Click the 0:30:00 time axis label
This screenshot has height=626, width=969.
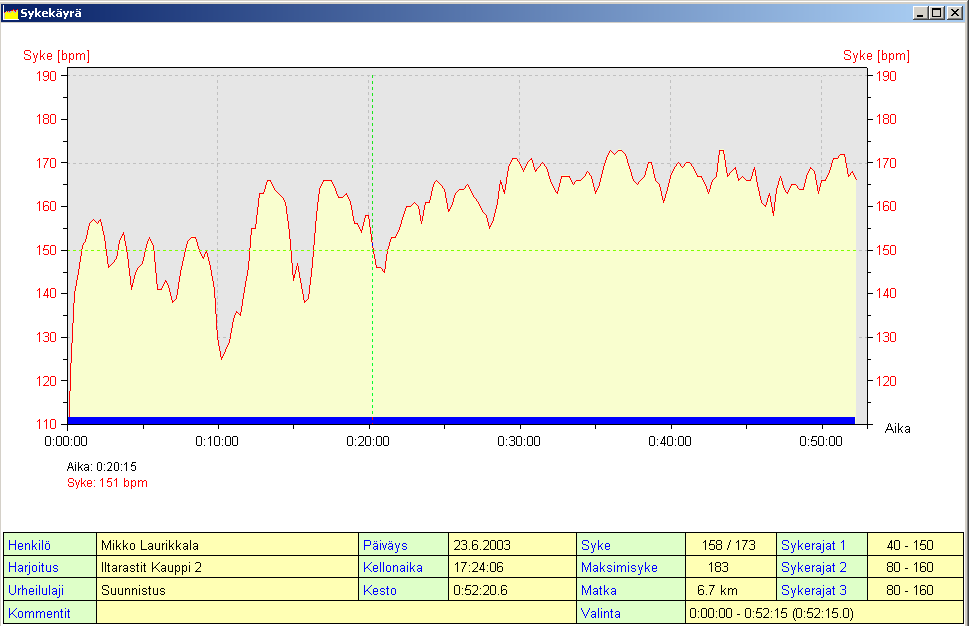tap(519, 441)
